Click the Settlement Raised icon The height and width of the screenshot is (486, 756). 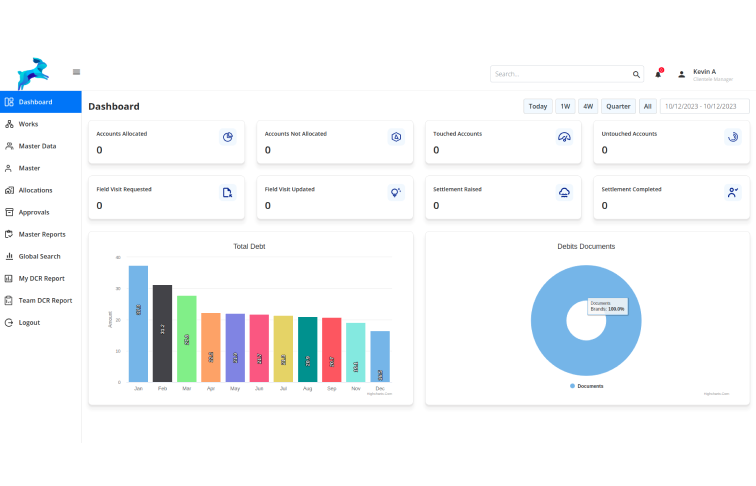coord(564,193)
